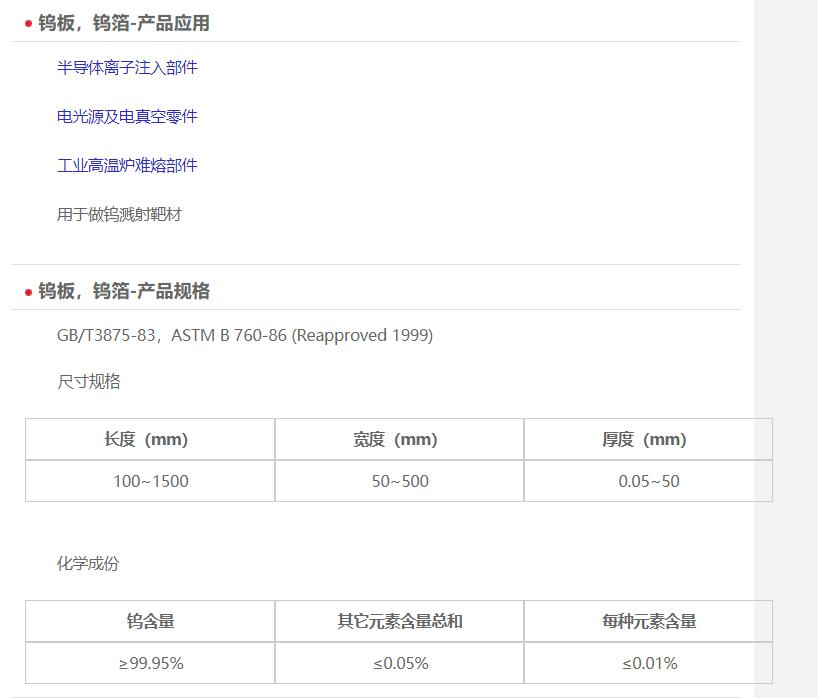
Task: Click the 厚度 (mm) table header
Action: pos(648,439)
